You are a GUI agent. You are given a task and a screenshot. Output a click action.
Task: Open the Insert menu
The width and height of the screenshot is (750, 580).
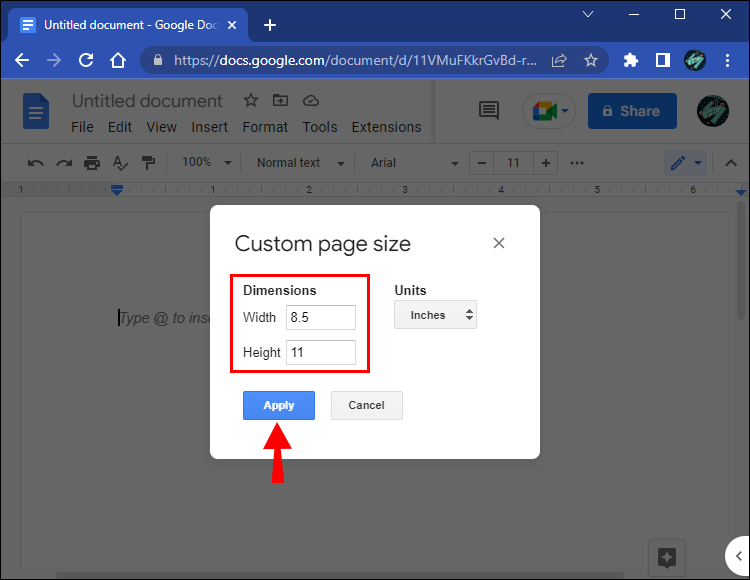tap(210, 127)
